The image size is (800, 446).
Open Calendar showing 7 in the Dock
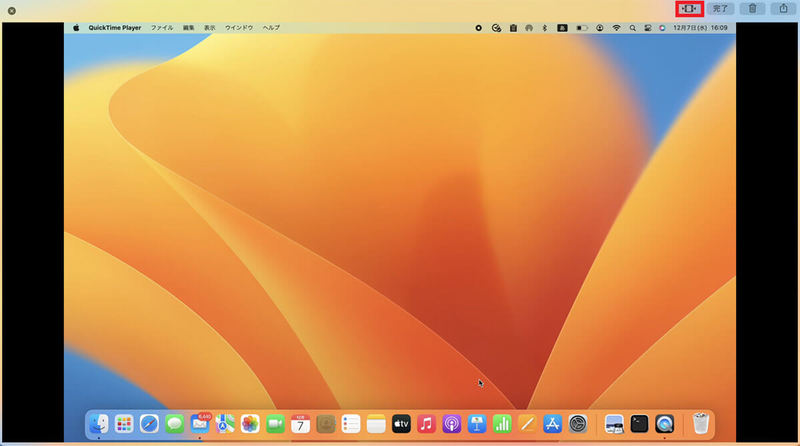coord(301,424)
